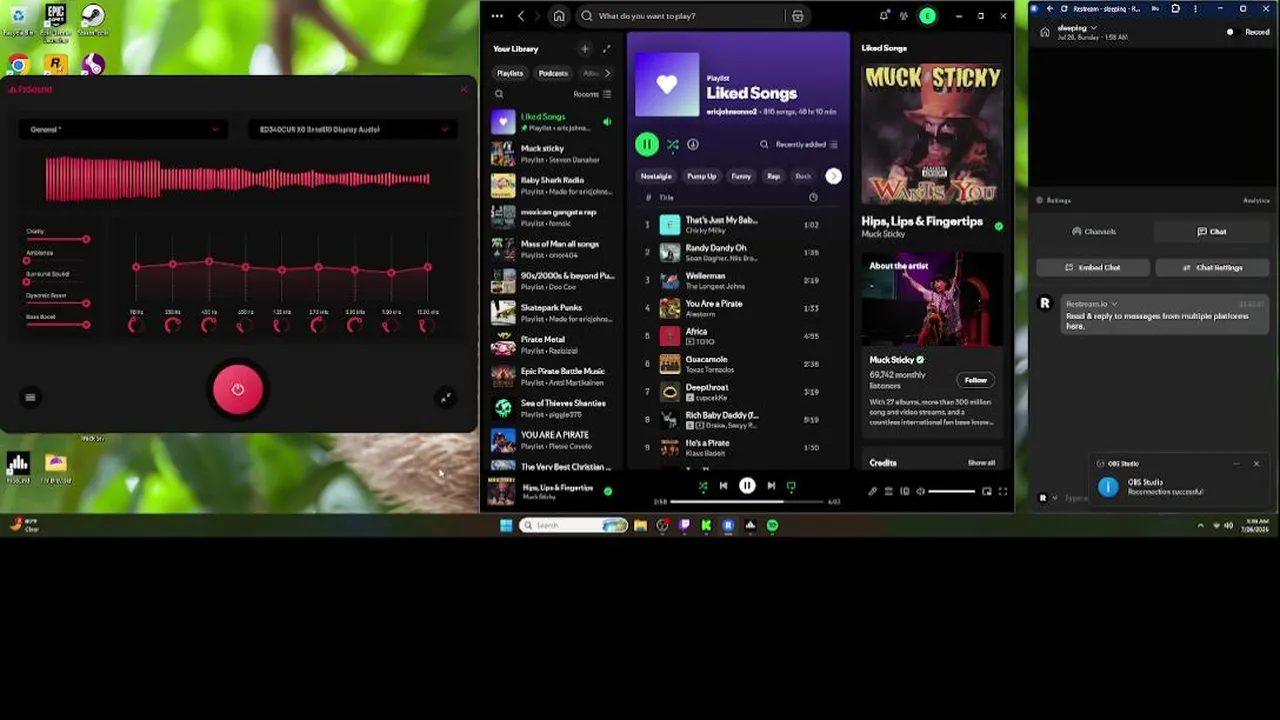Create a new playlist with plus icon
1280x720 pixels.
[x=584, y=49]
